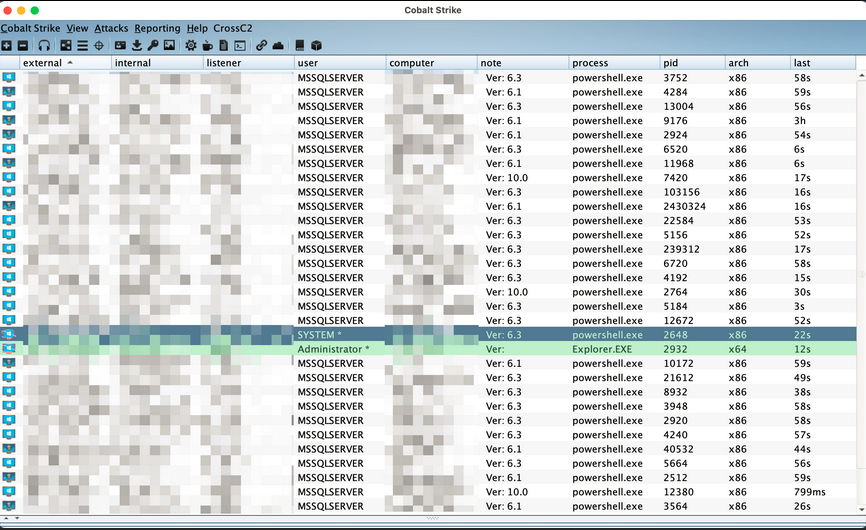866x530 pixels.
Task: Sort by the pid column header
Action: pos(693,63)
